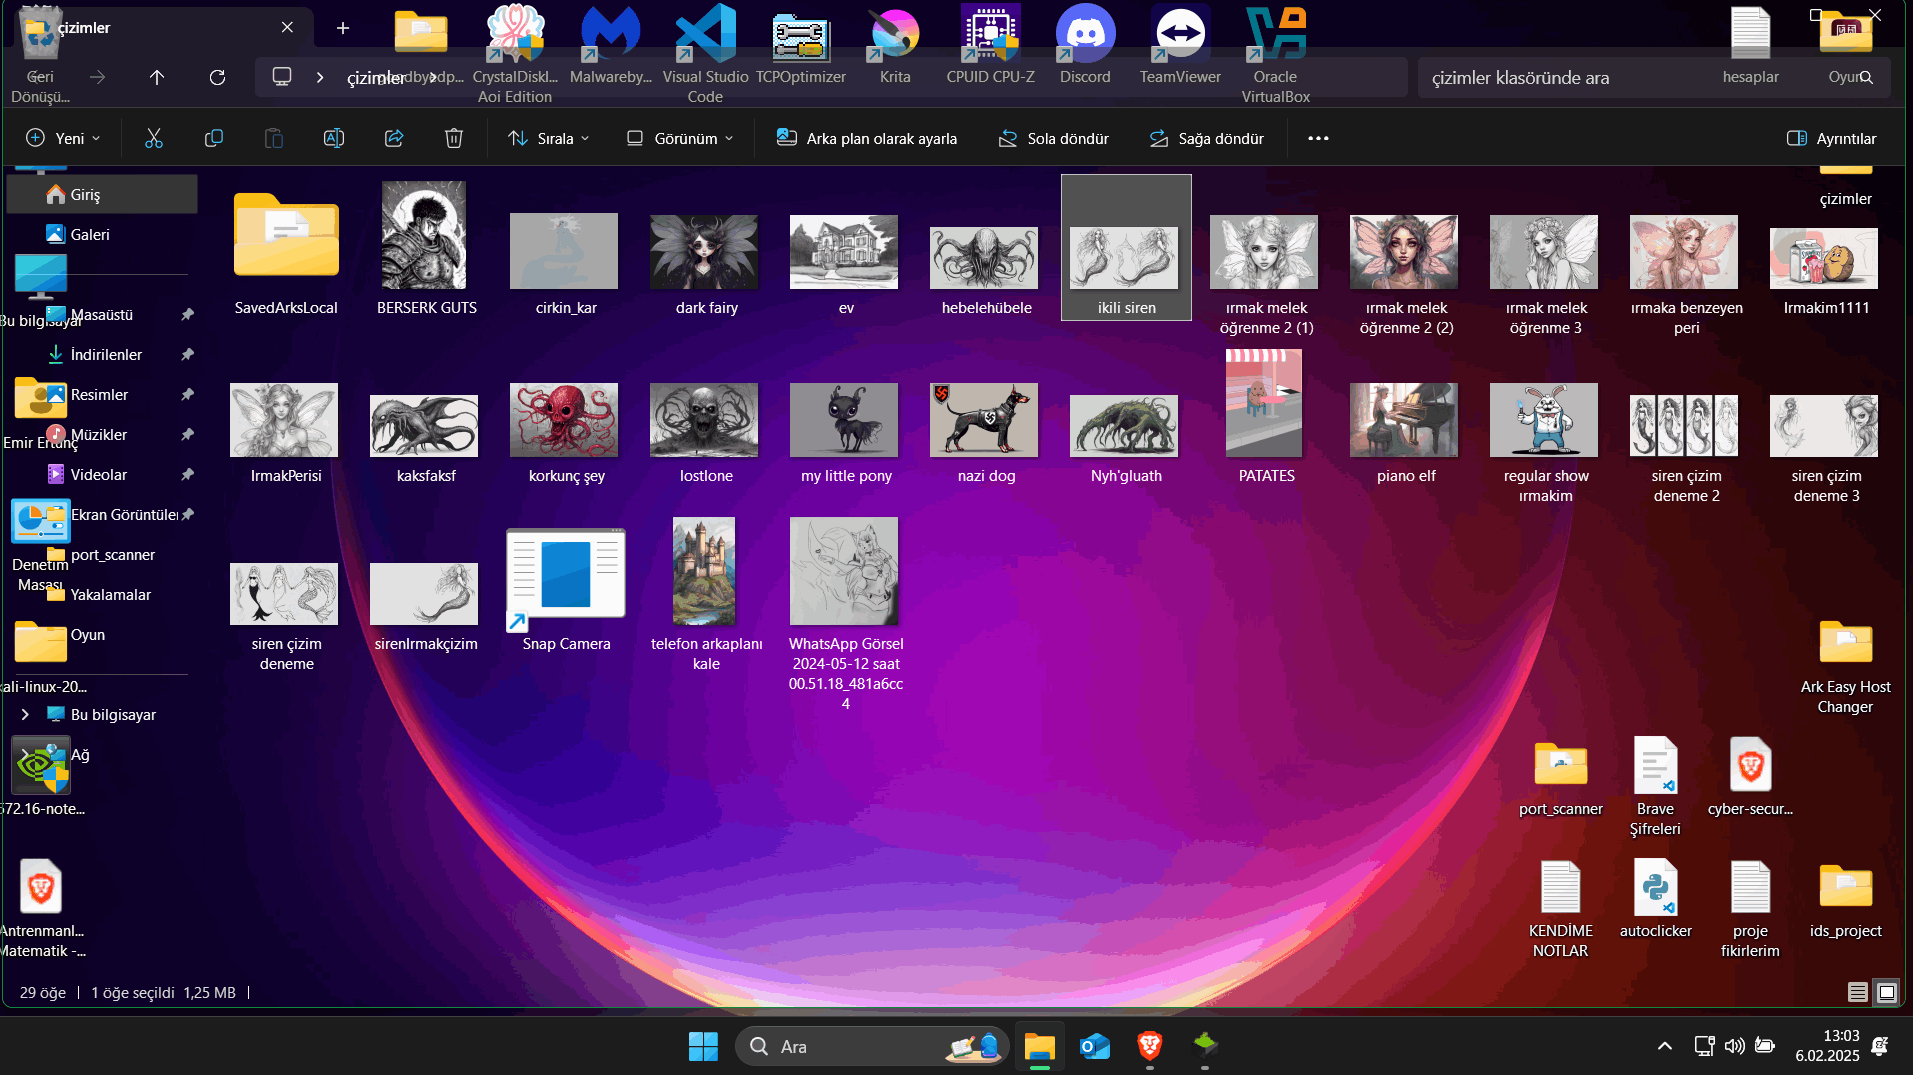Expand Bu bilgisayar in navigation pane
The width and height of the screenshot is (1913, 1075).
coord(25,714)
